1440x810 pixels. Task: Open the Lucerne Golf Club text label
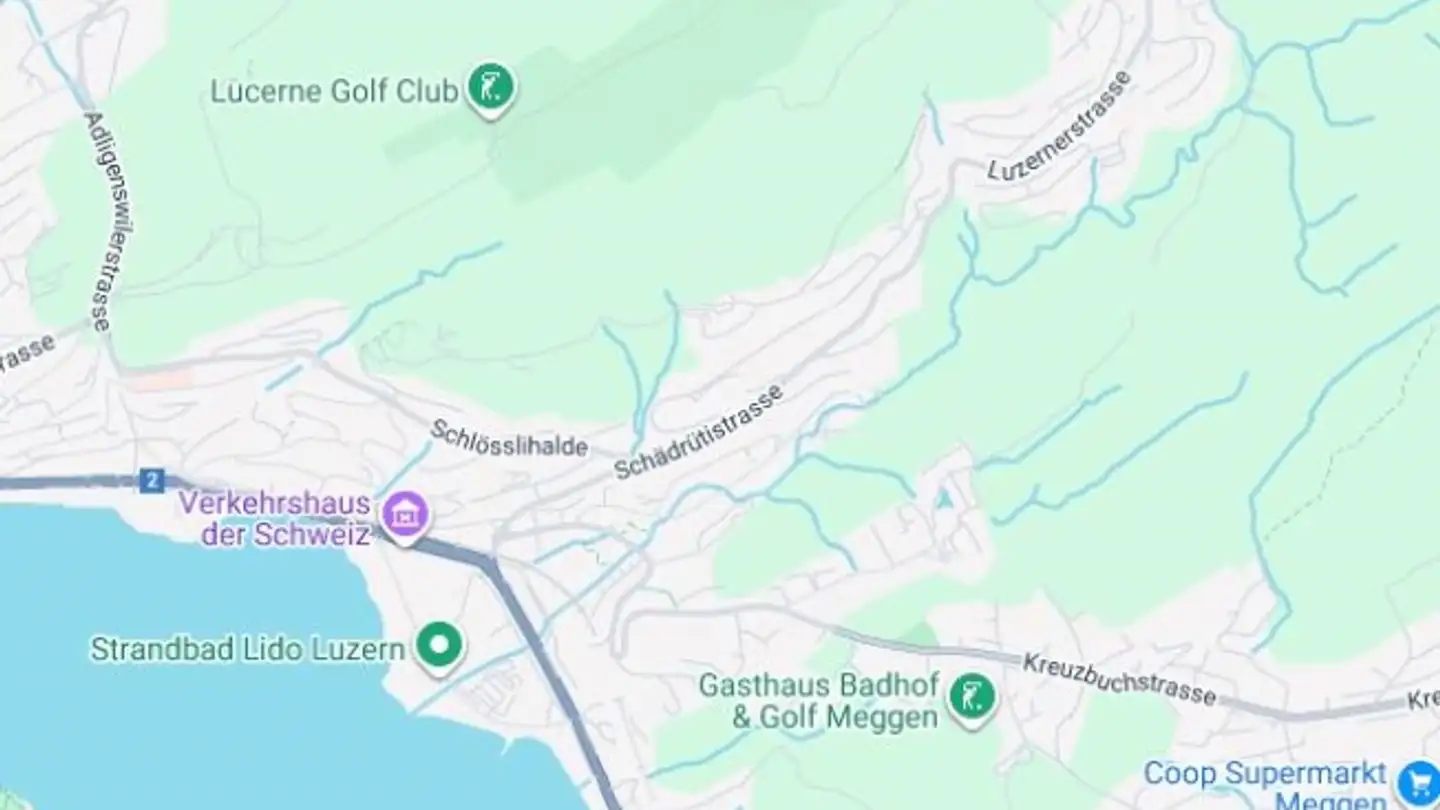click(335, 92)
